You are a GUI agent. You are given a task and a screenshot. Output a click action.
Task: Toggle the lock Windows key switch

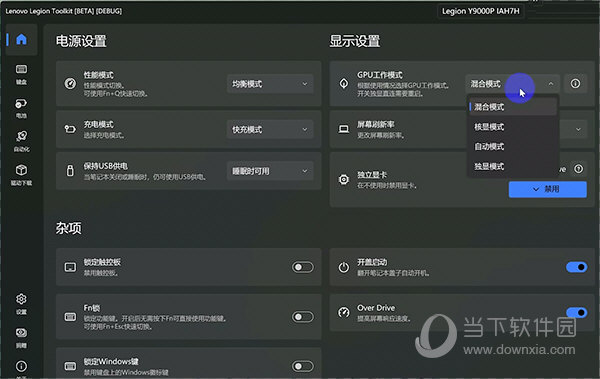click(x=303, y=366)
